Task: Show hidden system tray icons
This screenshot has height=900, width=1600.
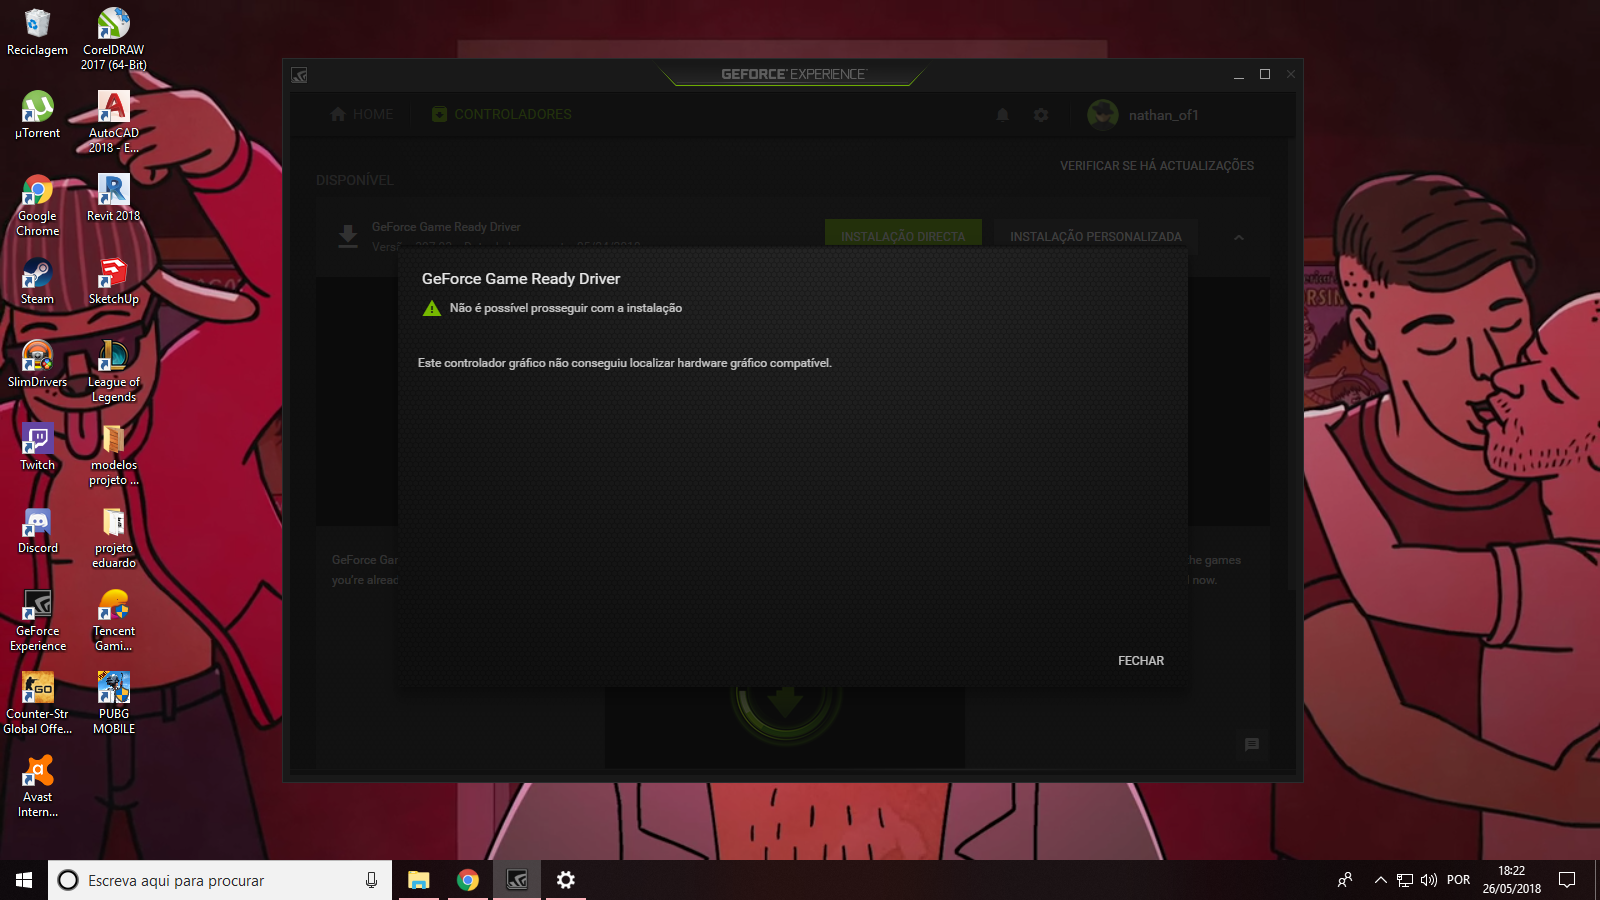Action: pyautogui.click(x=1380, y=880)
